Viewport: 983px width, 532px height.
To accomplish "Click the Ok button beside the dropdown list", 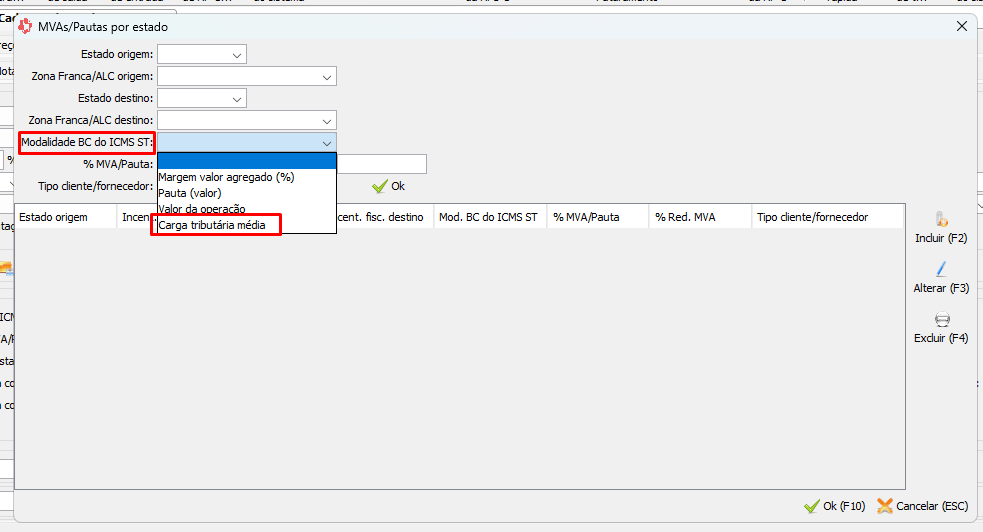I will coord(388,186).
